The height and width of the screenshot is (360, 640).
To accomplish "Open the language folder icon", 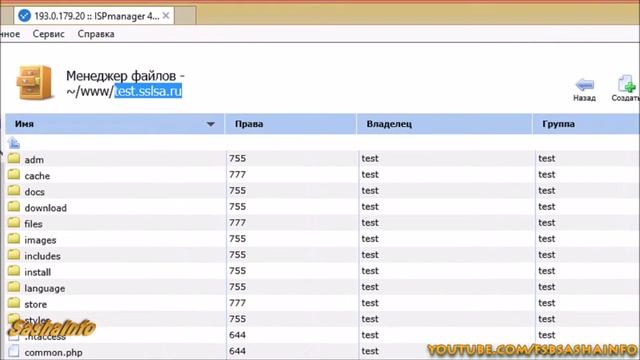I will point(14,287).
